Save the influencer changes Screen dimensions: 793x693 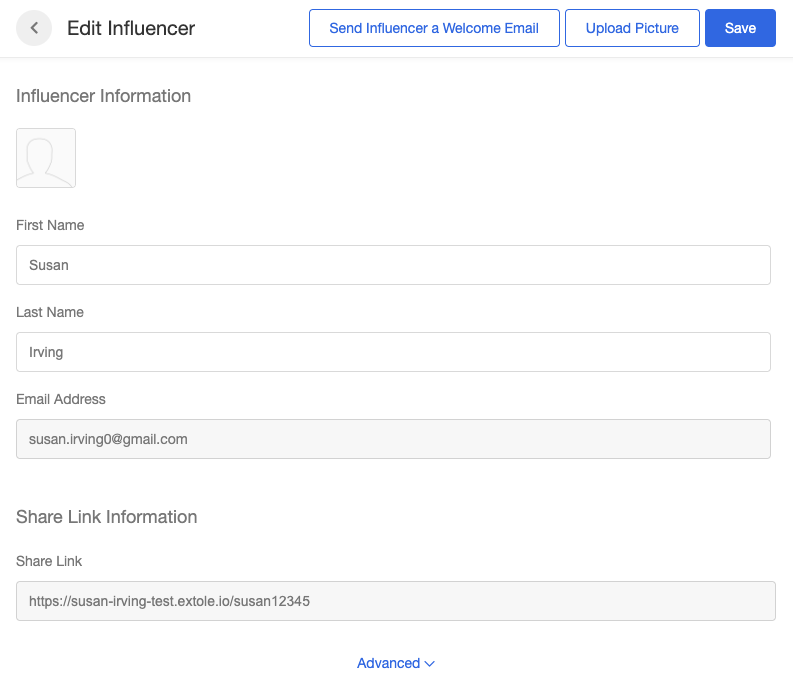740,28
